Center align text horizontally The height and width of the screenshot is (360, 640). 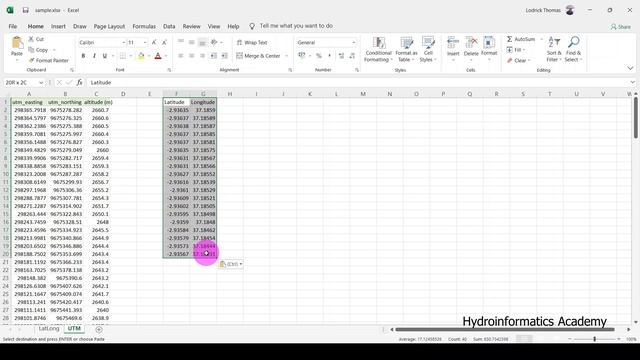[191, 56]
